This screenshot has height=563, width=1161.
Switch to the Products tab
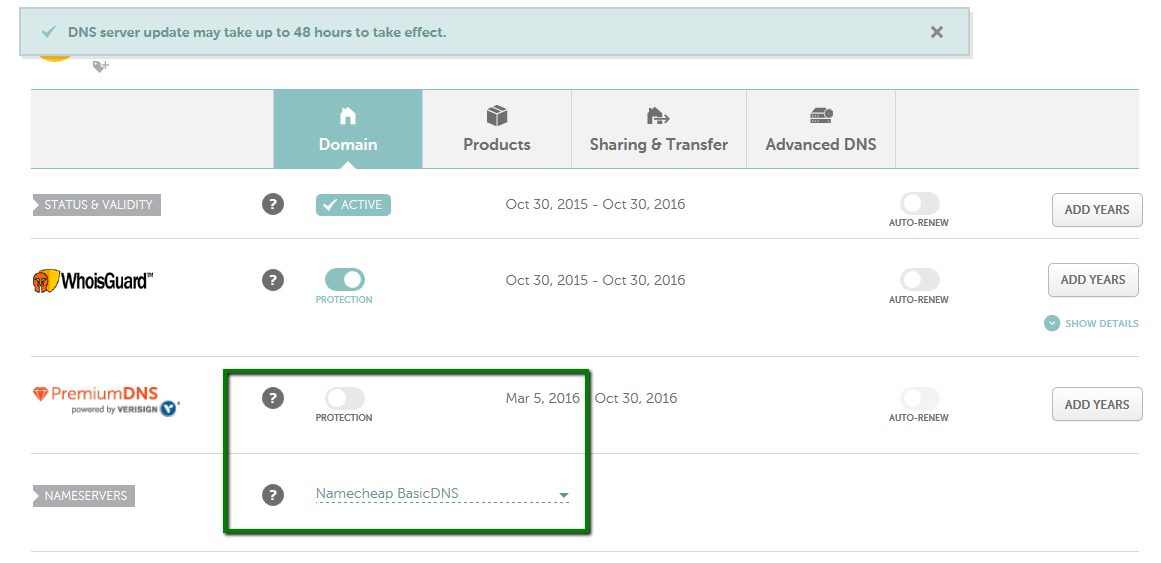coord(497,129)
